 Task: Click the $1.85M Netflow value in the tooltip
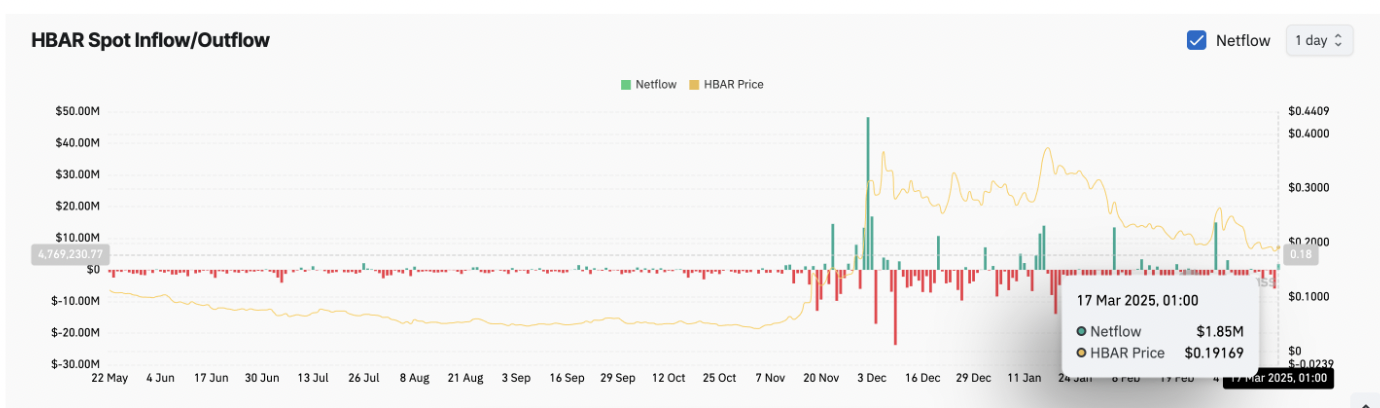coord(1219,331)
